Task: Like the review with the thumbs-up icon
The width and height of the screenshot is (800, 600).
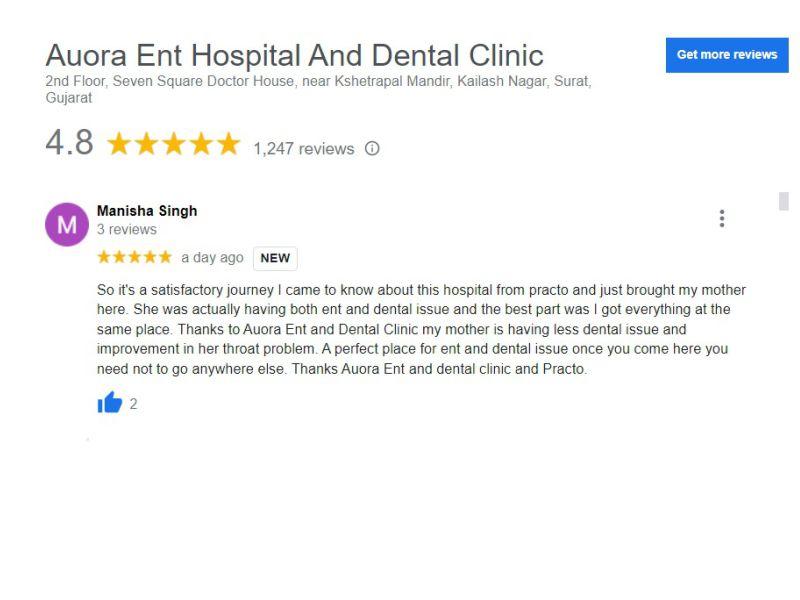Action: click(x=110, y=403)
